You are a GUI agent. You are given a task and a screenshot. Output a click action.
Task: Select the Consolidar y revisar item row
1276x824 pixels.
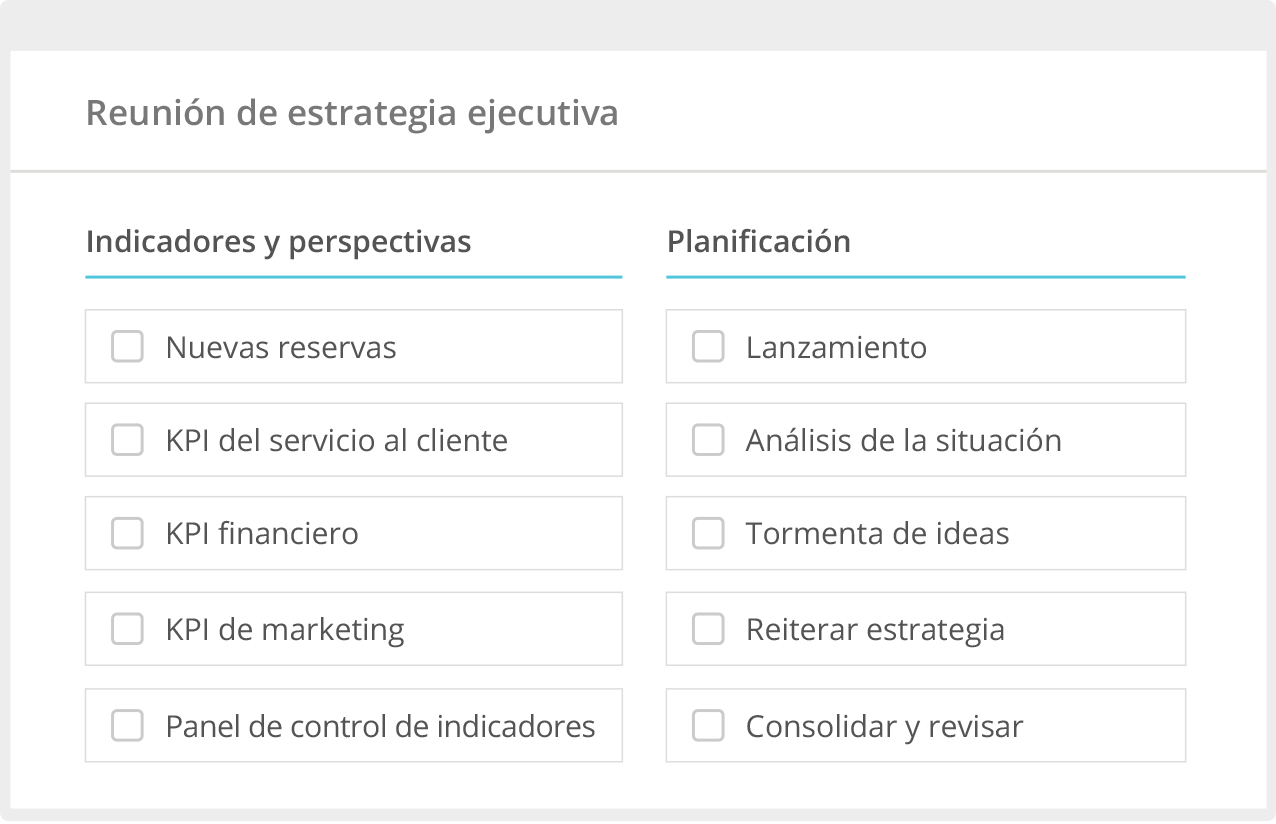(883, 726)
